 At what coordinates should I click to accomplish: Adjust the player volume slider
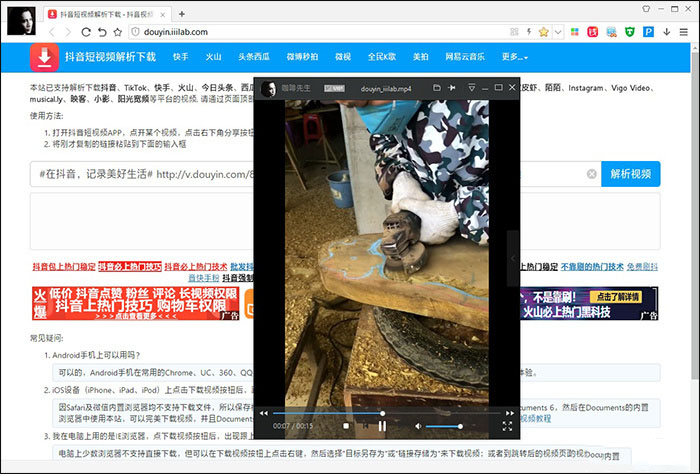pos(444,426)
